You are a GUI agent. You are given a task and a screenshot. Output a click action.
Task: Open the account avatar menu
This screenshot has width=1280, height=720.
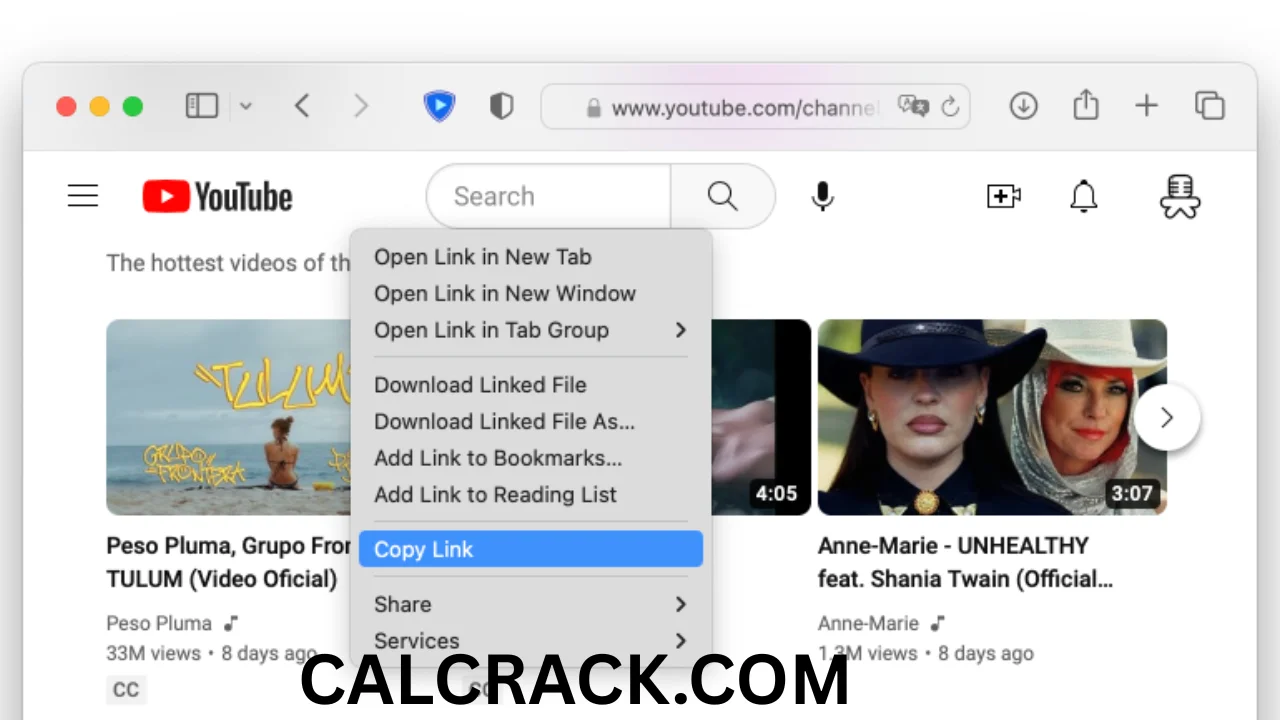1180,197
